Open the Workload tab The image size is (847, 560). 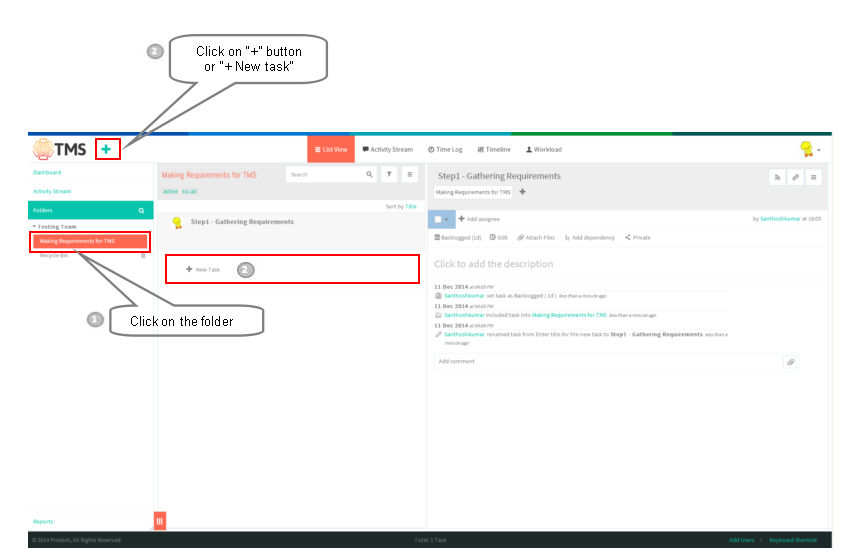coord(544,150)
